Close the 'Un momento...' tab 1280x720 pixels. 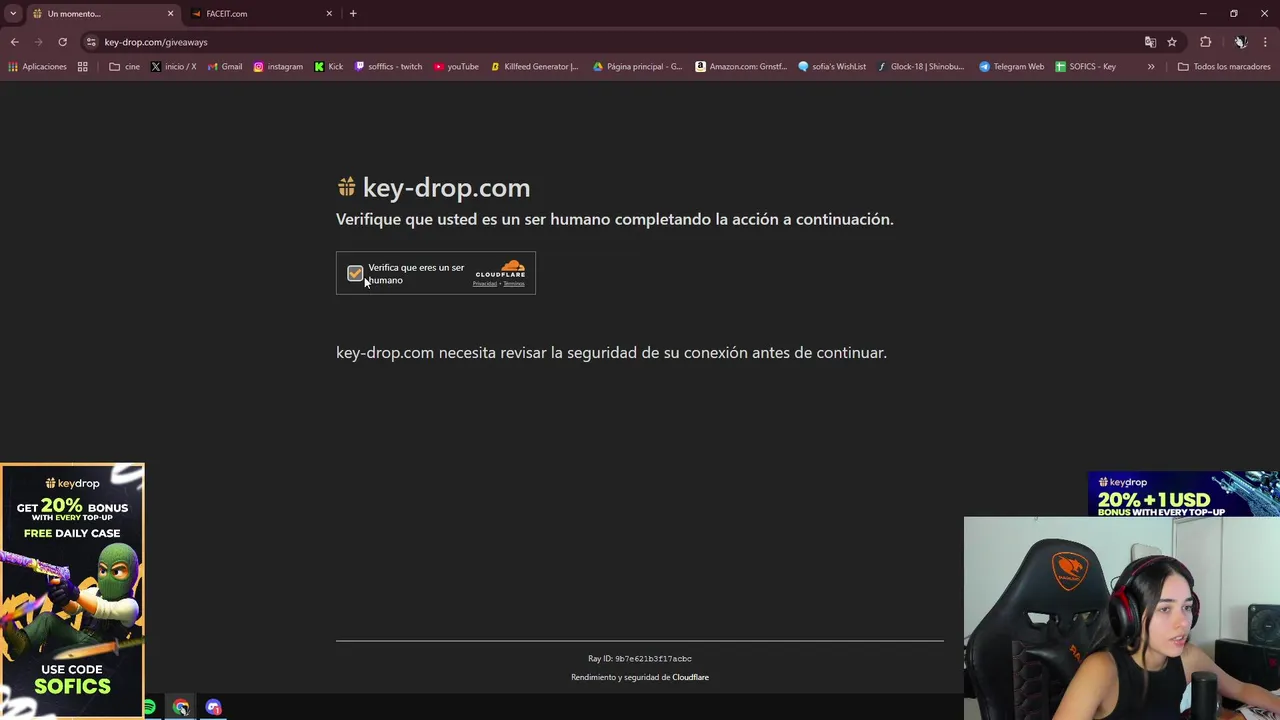click(170, 14)
